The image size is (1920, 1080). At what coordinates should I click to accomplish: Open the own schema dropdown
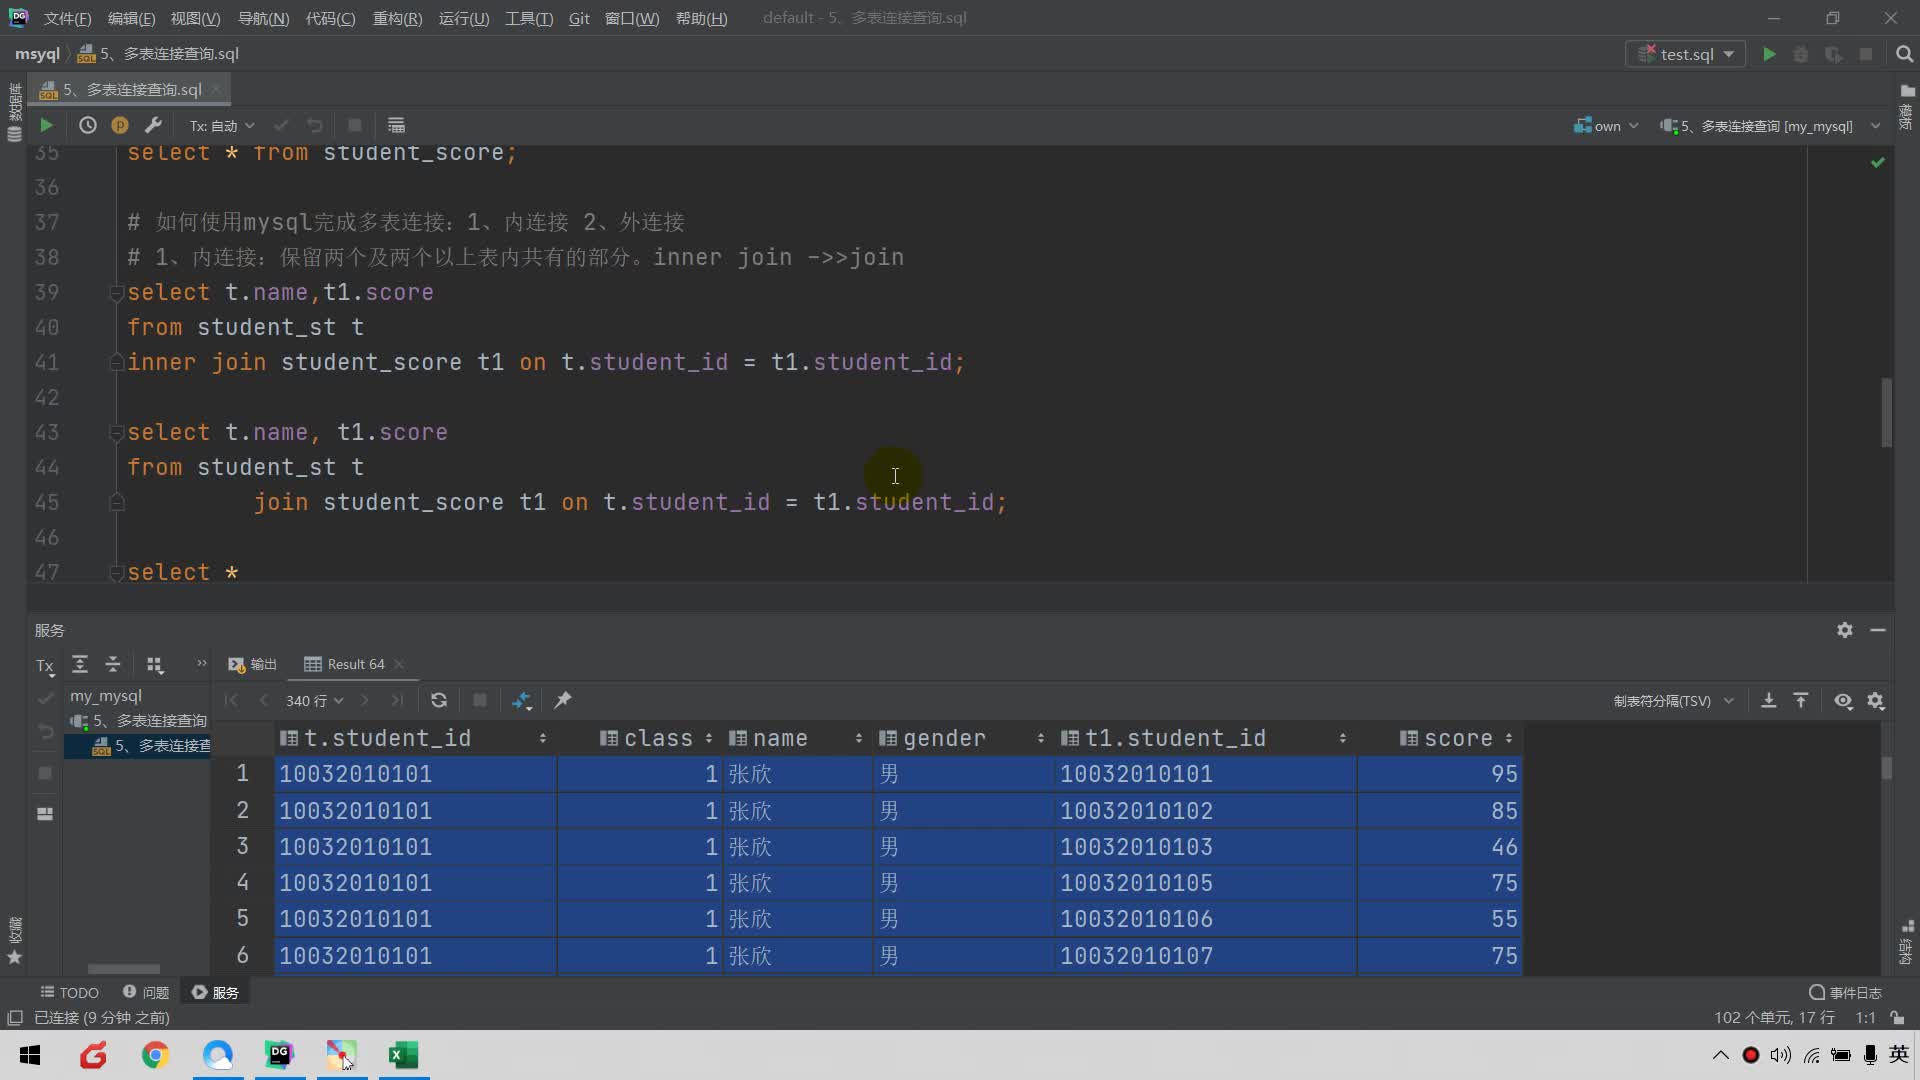point(1606,126)
